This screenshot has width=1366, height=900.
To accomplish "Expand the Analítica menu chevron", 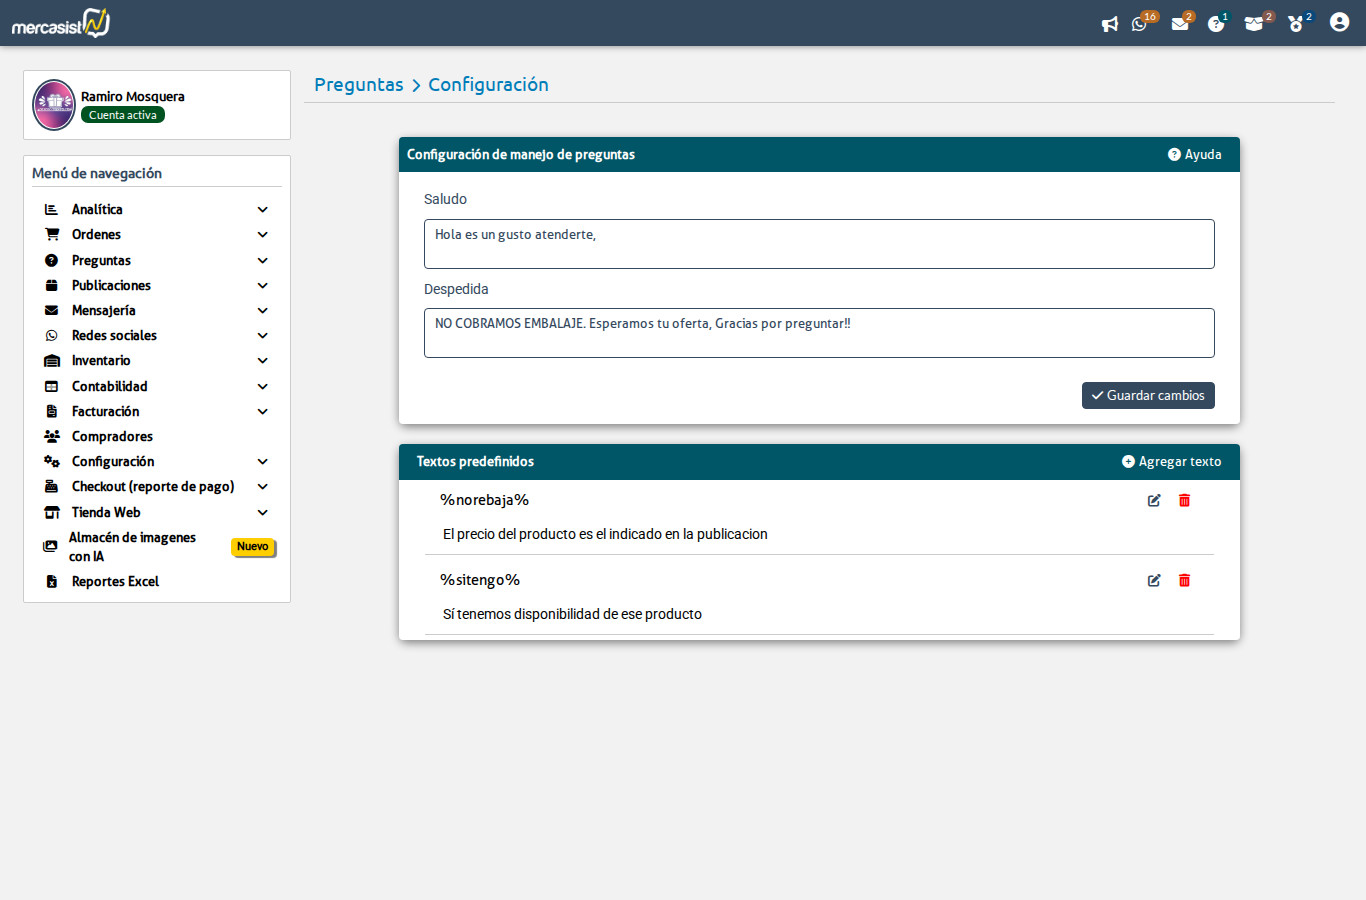I will coord(262,210).
